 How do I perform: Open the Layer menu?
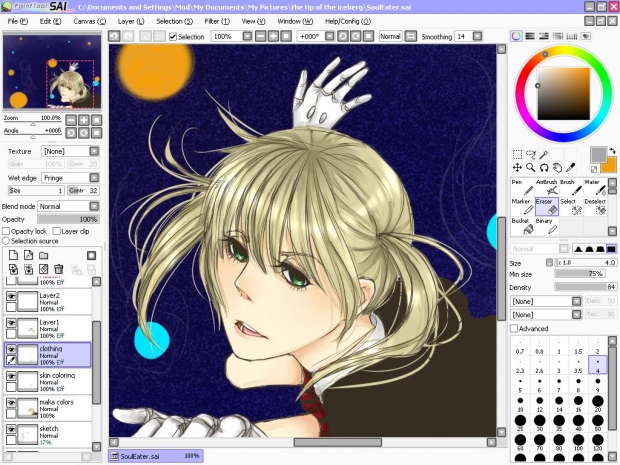131,21
